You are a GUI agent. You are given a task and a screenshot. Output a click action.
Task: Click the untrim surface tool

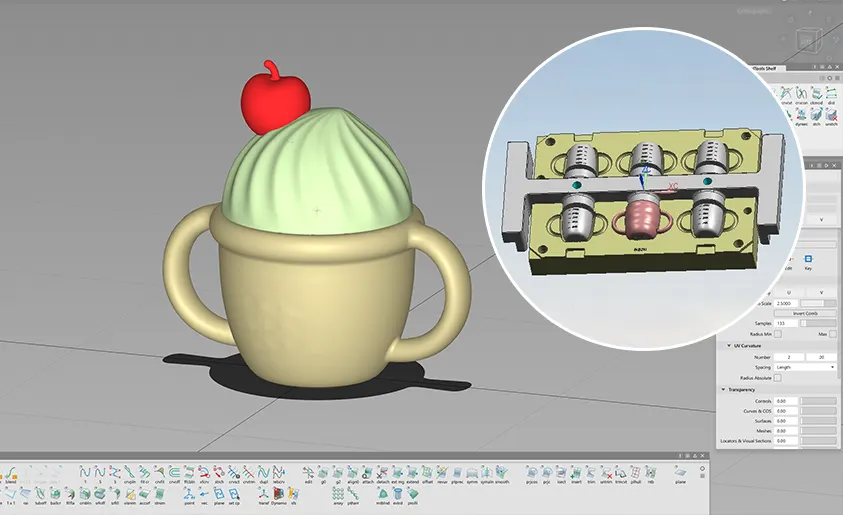(x=606, y=475)
